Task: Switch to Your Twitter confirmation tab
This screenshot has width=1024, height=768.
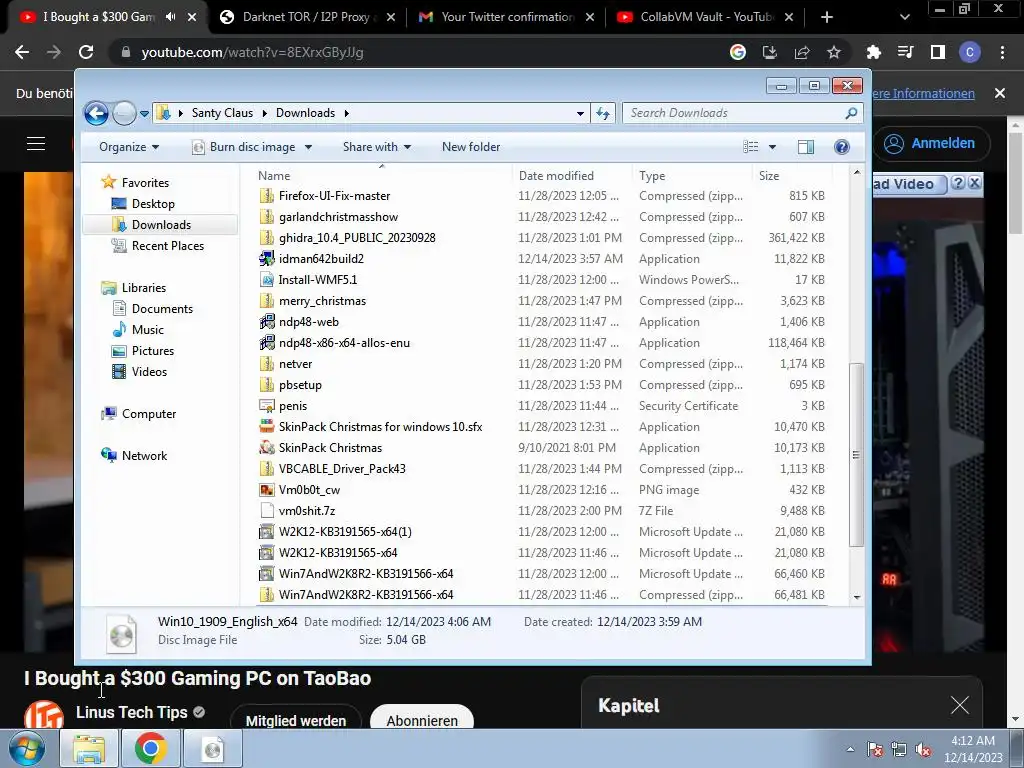Action: [507, 17]
